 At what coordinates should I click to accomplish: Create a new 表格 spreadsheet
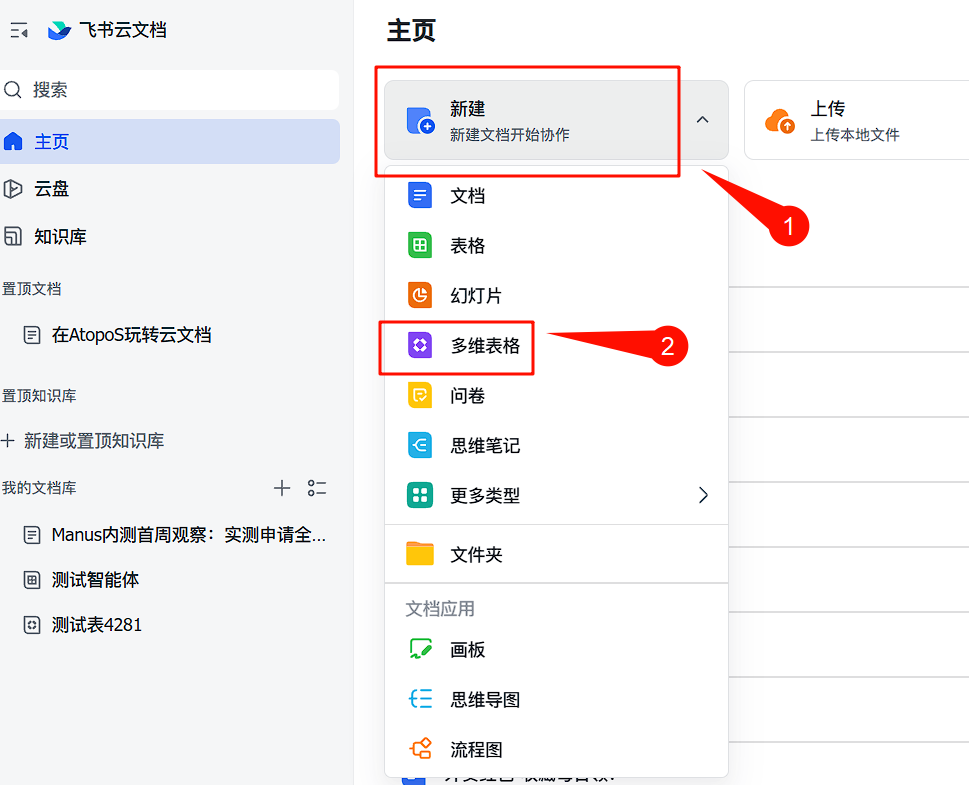tap(556, 245)
